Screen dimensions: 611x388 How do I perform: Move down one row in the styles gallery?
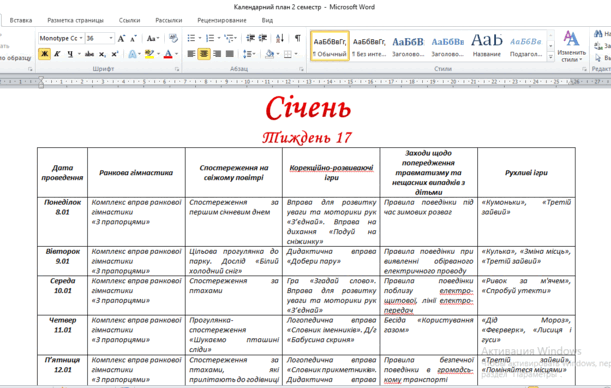point(551,46)
